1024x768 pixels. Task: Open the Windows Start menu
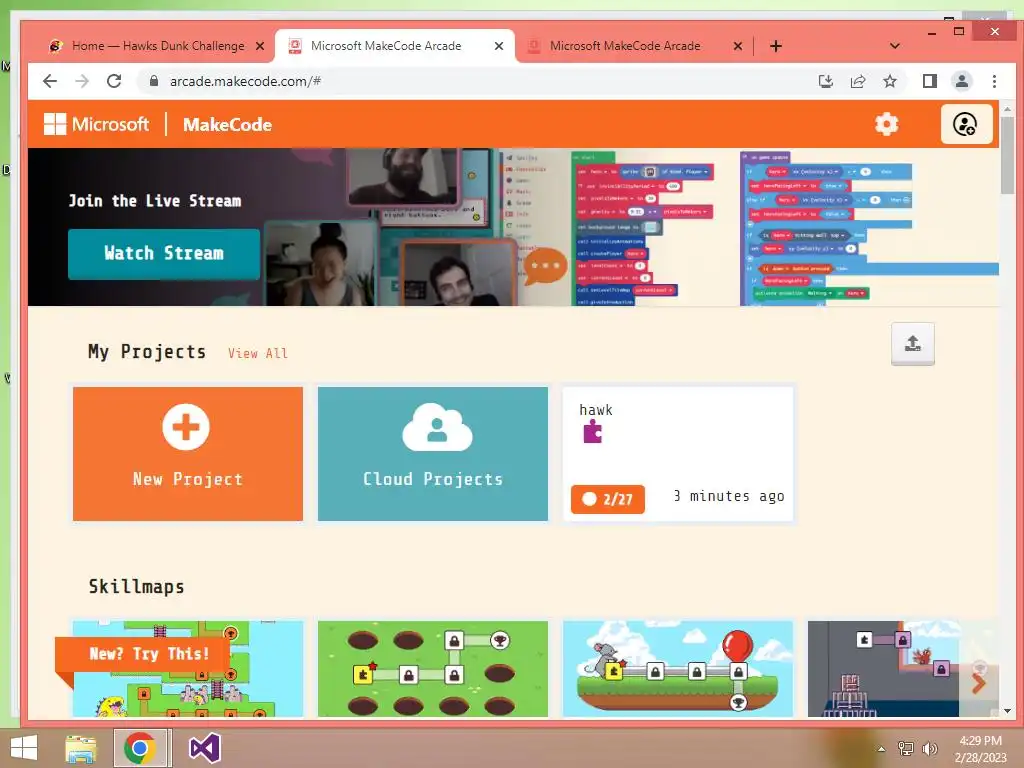point(24,748)
